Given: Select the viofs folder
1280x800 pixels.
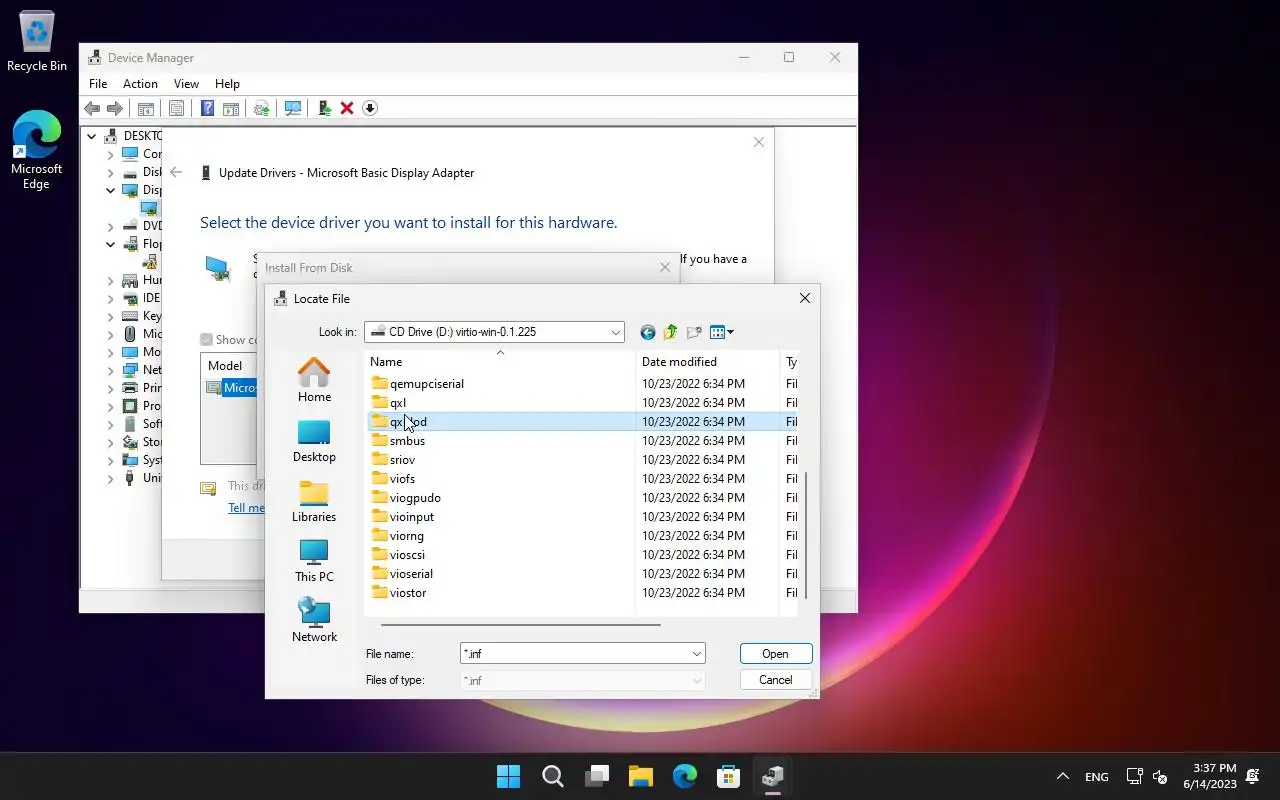Looking at the screenshot, I should point(393,479).
